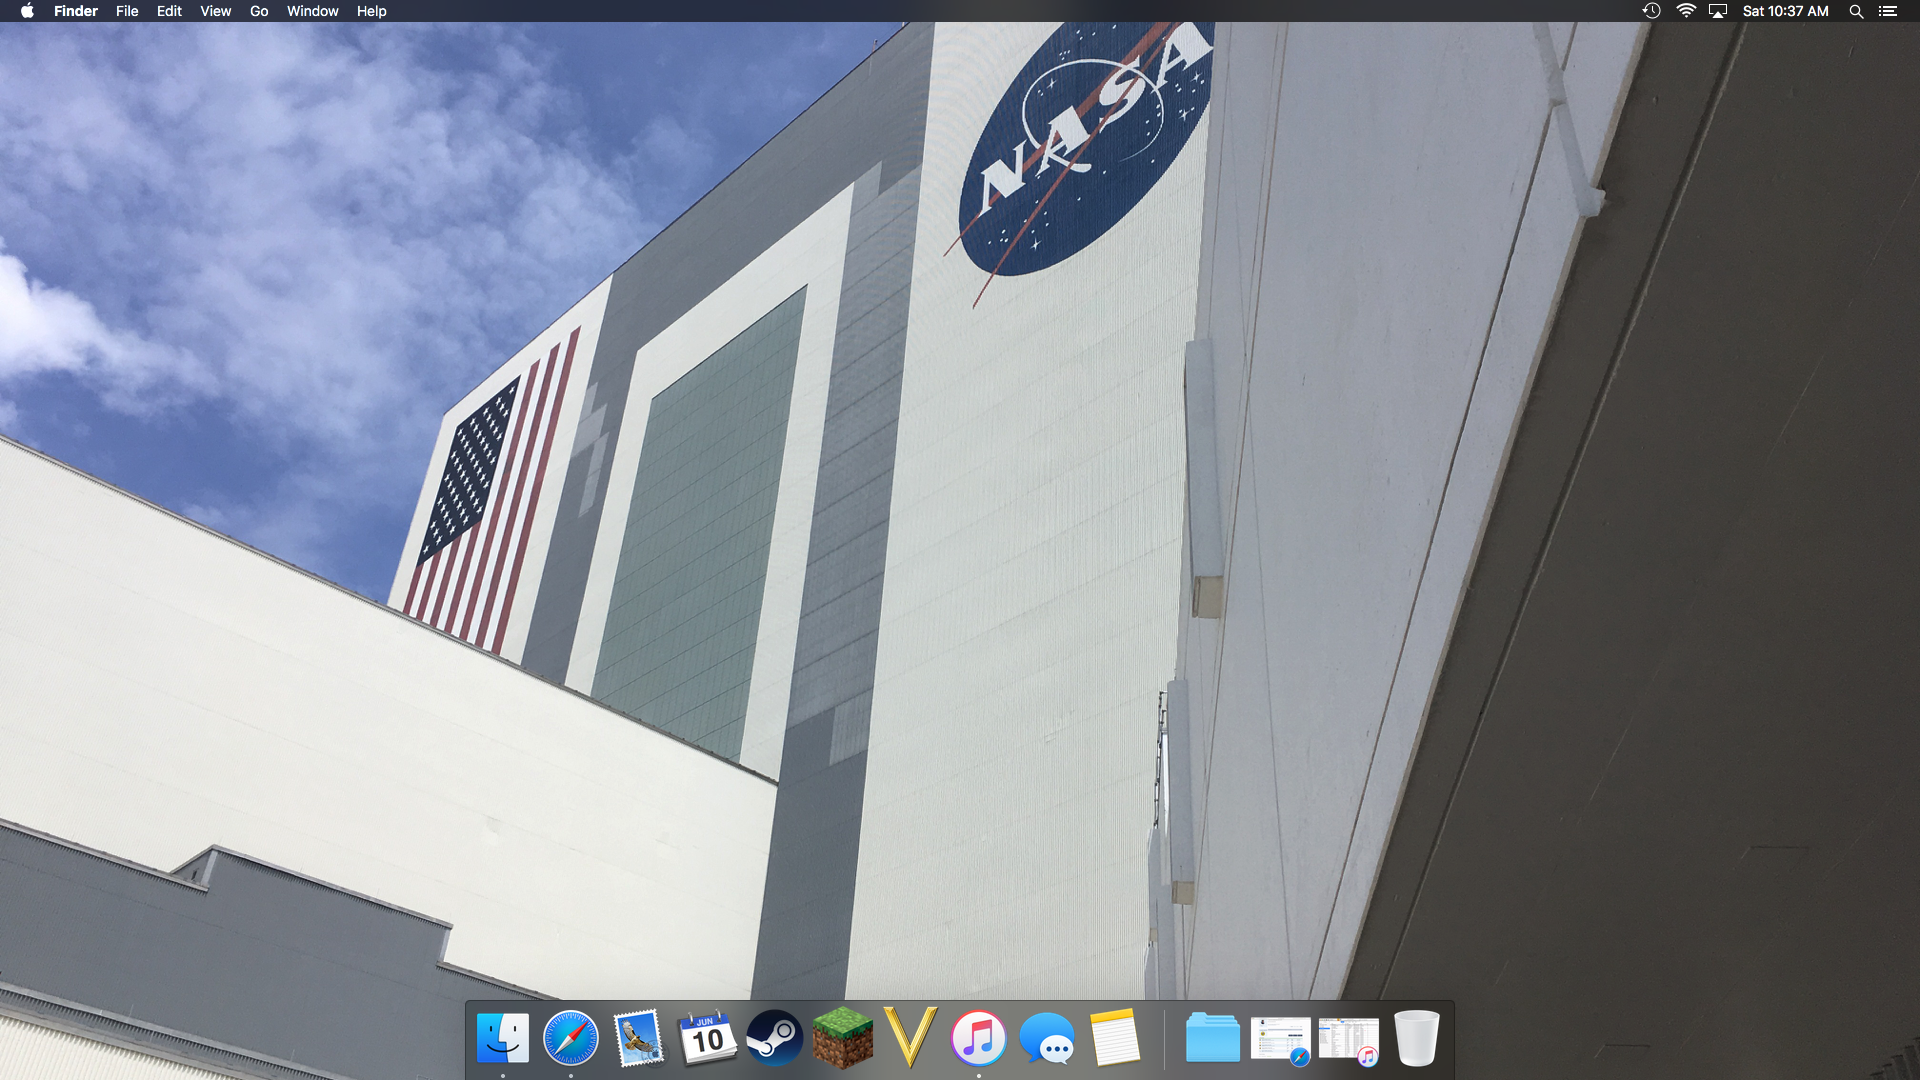Open the File menu
This screenshot has height=1080, width=1920.
tap(127, 11)
